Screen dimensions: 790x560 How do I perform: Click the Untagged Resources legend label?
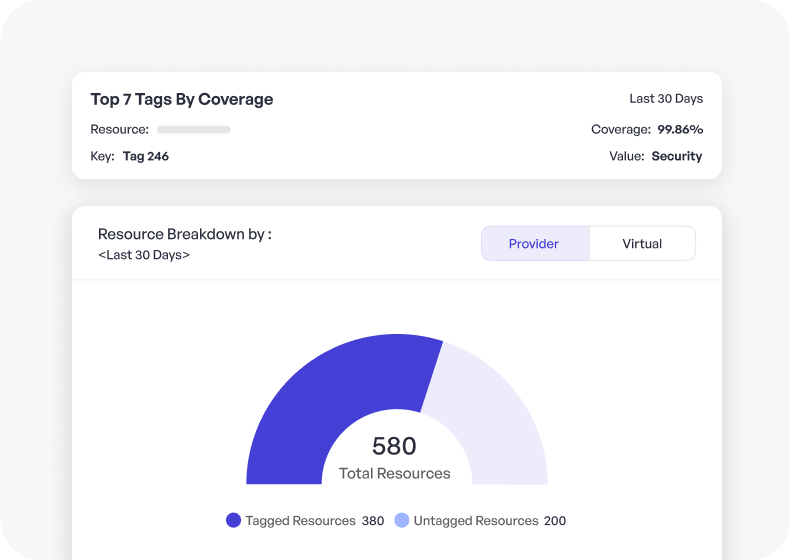point(476,521)
